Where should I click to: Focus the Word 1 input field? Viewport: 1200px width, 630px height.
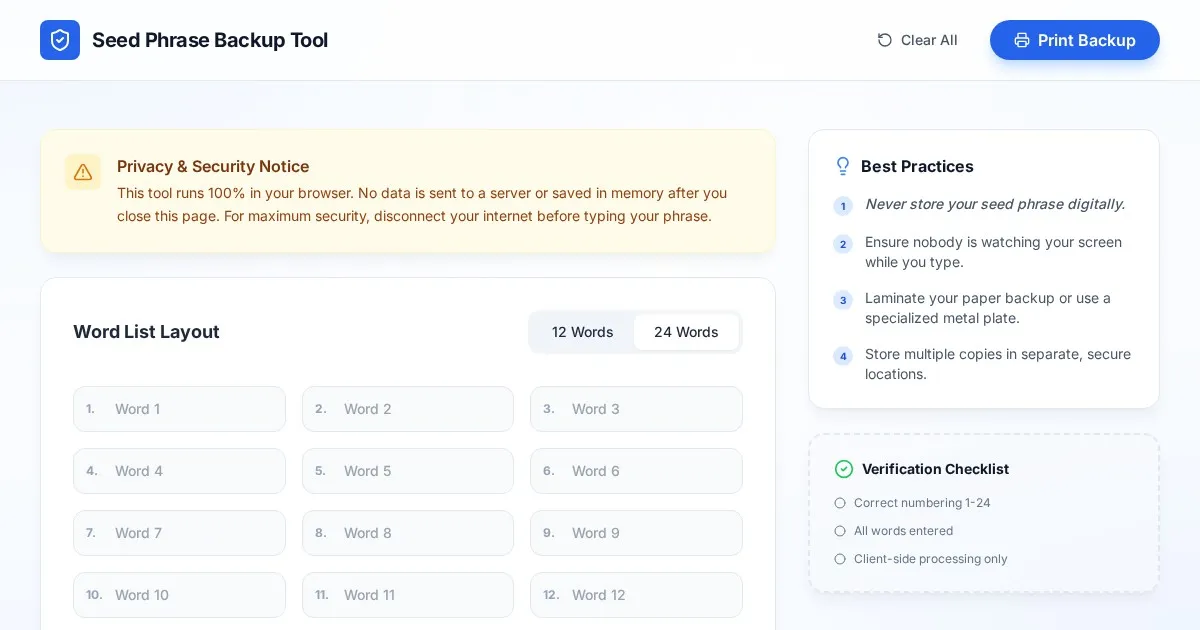tap(190, 409)
